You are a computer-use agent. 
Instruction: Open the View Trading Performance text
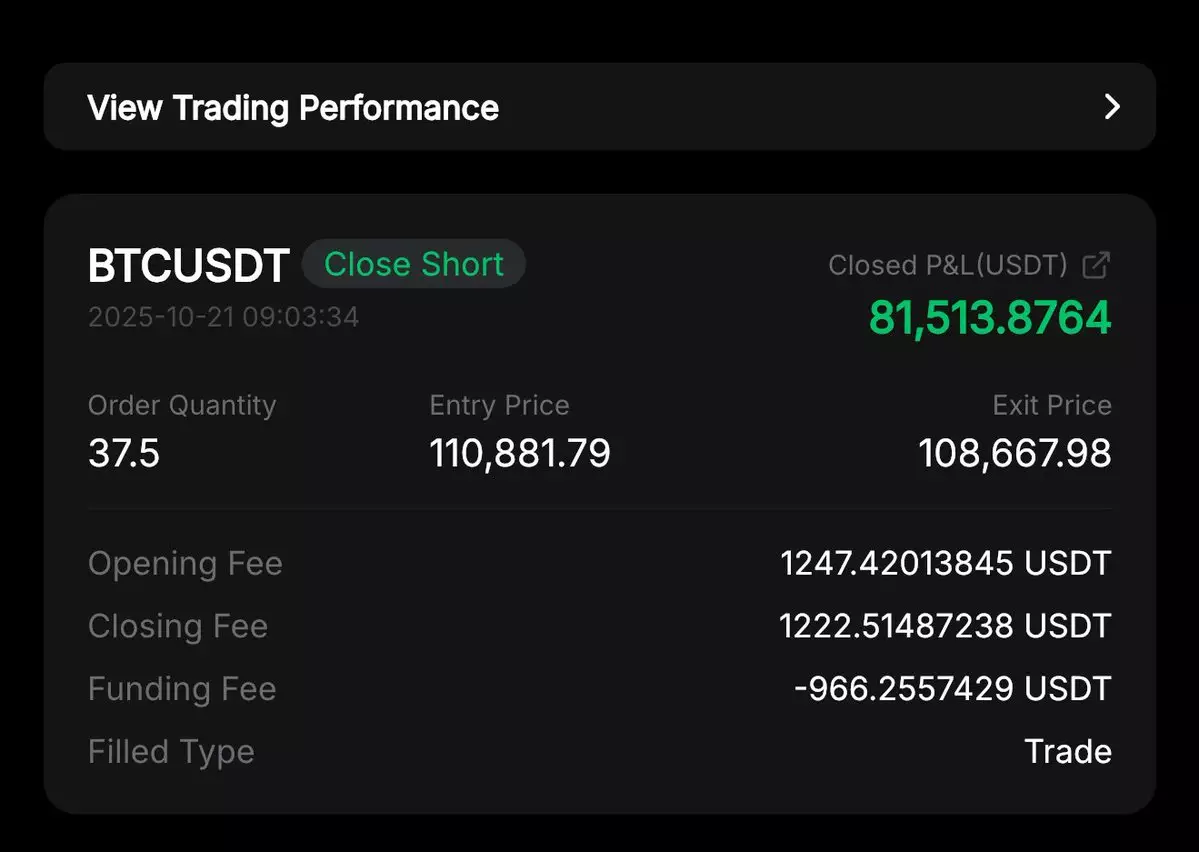tap(293, 107)
